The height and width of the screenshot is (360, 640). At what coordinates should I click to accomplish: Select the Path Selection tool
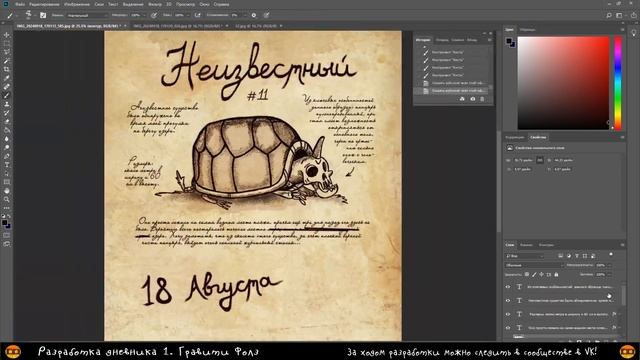tap(7, 173)
